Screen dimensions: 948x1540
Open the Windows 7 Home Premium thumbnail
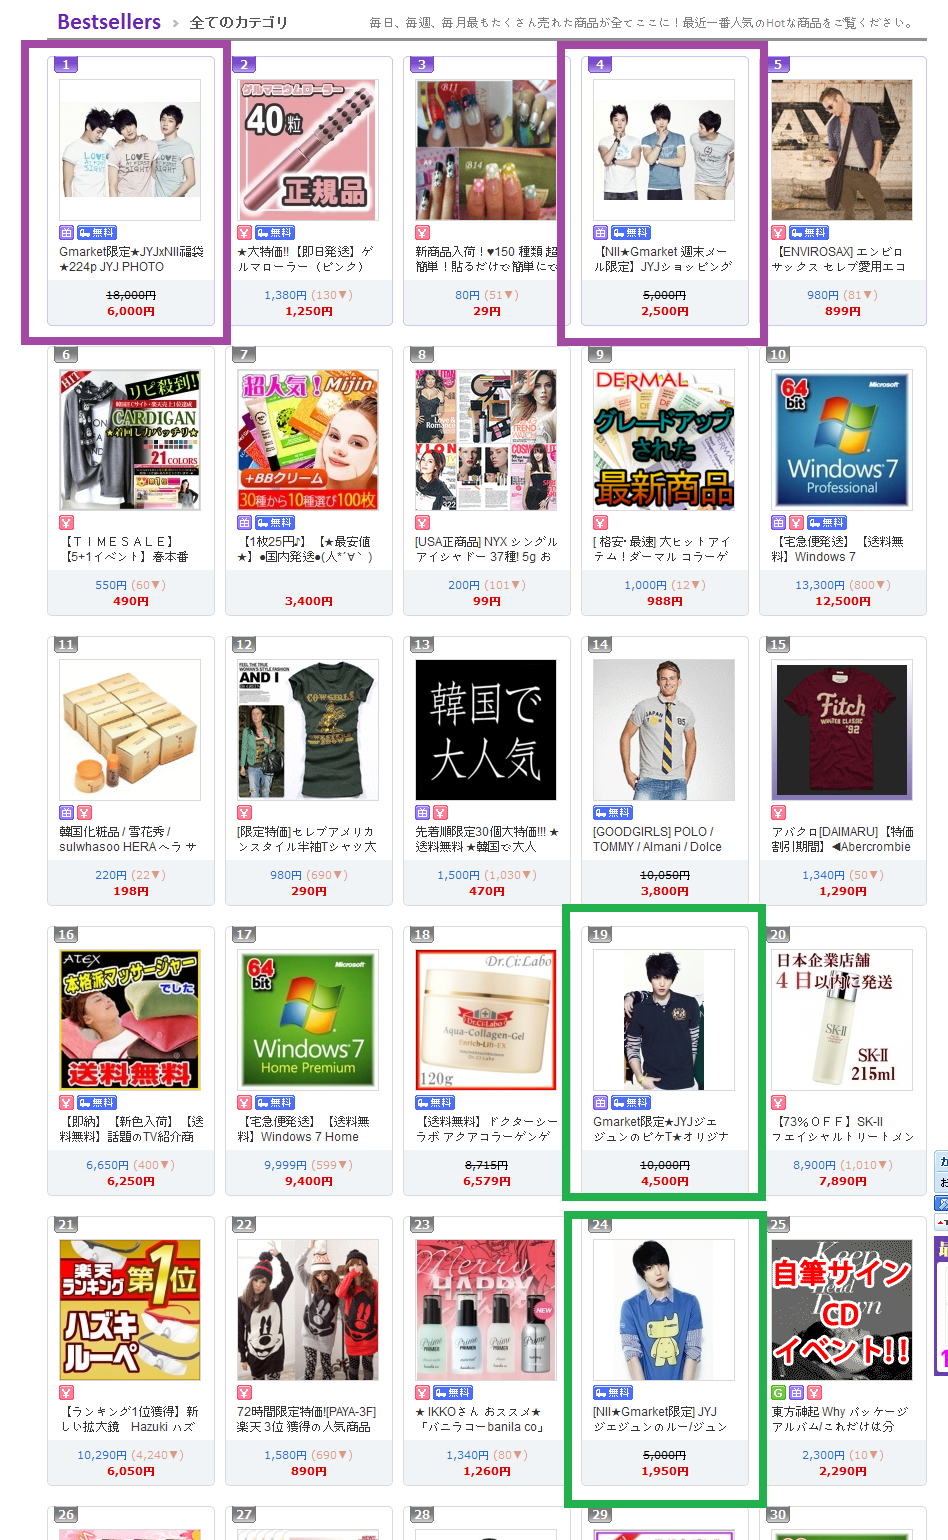(x=308, y=1020)
